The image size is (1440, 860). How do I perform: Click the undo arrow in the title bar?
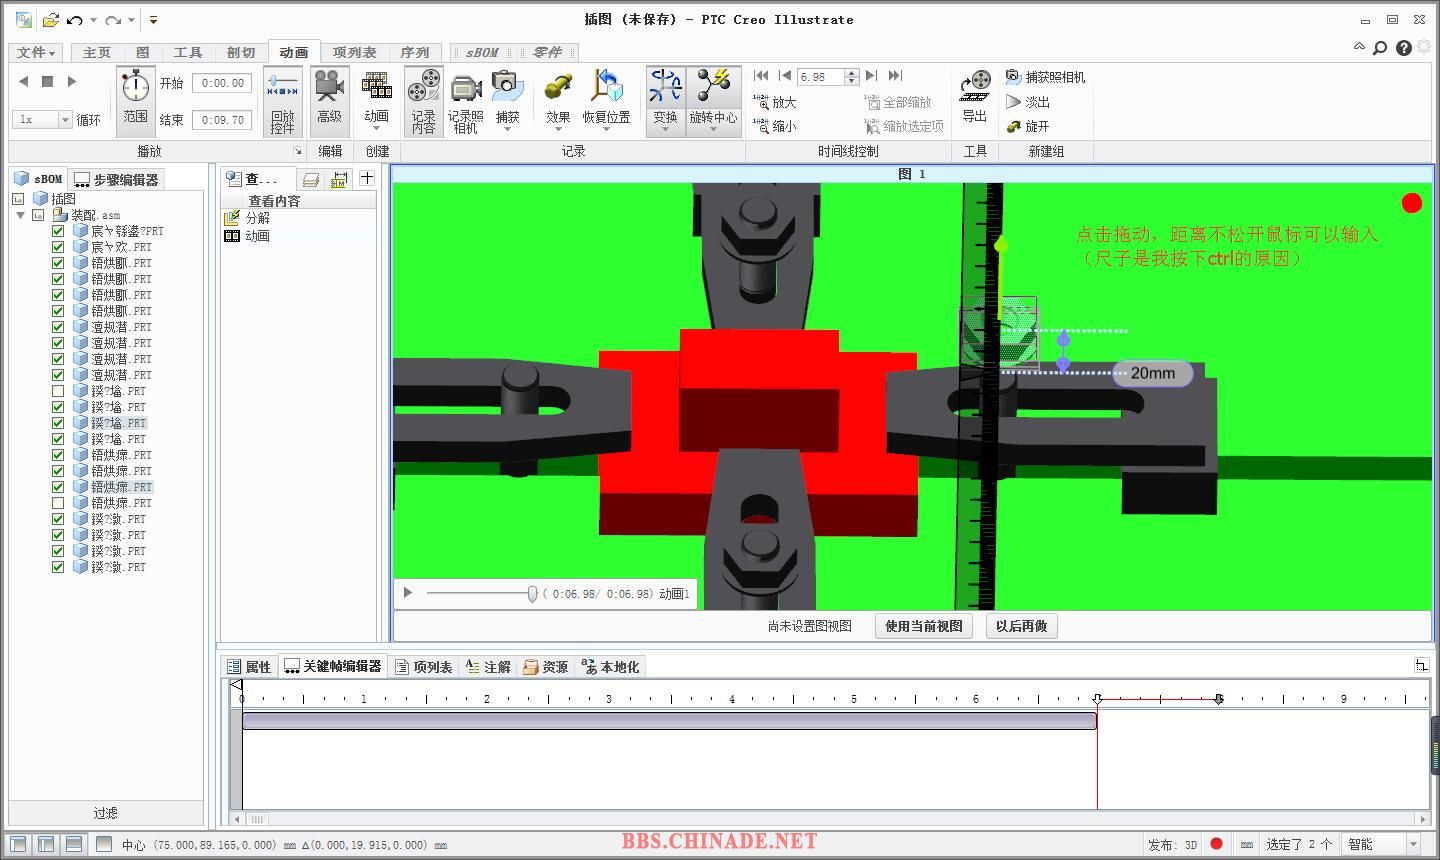(74, 20)
